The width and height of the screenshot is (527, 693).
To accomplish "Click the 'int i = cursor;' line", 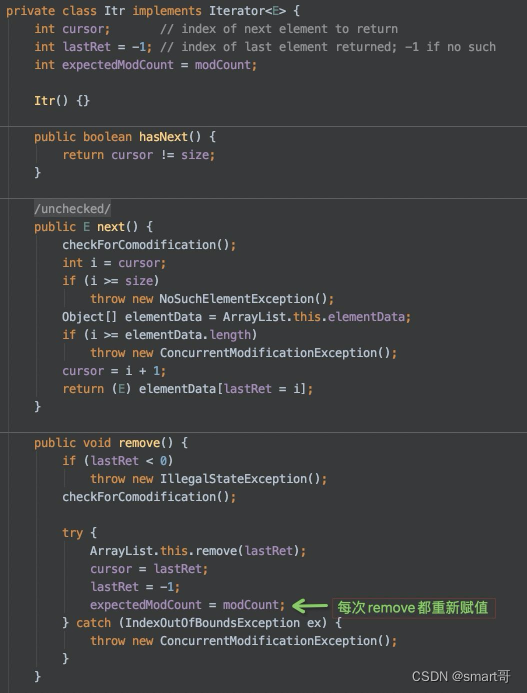I will pyautogui.click(x=114, y=263).
